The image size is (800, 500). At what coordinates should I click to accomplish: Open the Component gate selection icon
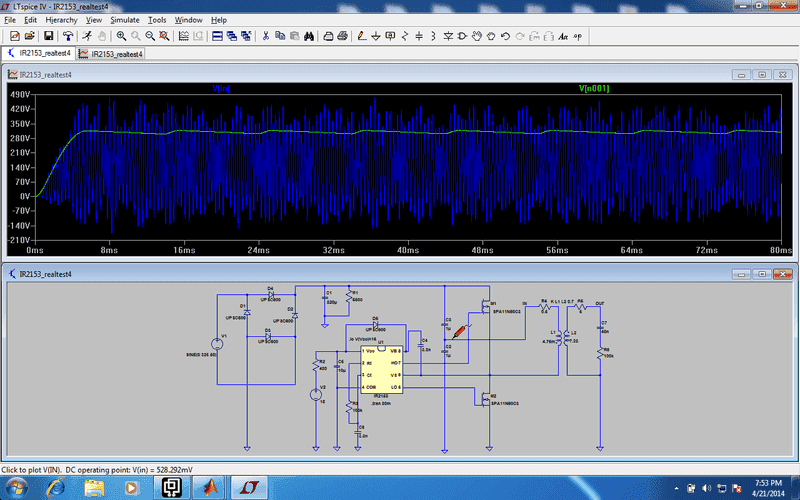462,36
